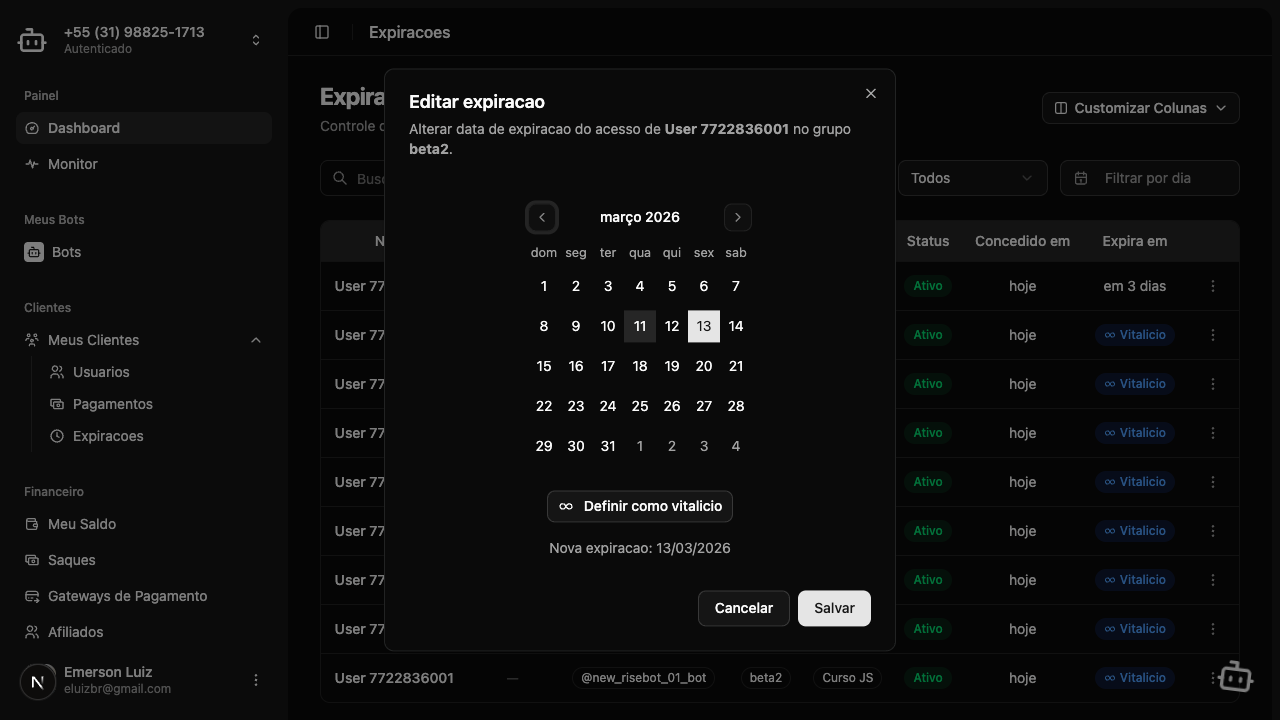This screenshot has width=1280, height=720.
Task: Go to previous month in calendar
Action: coord(542,217)
